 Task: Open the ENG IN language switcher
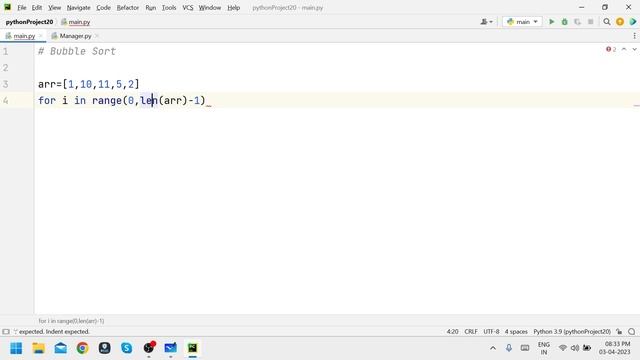point(544,348)
